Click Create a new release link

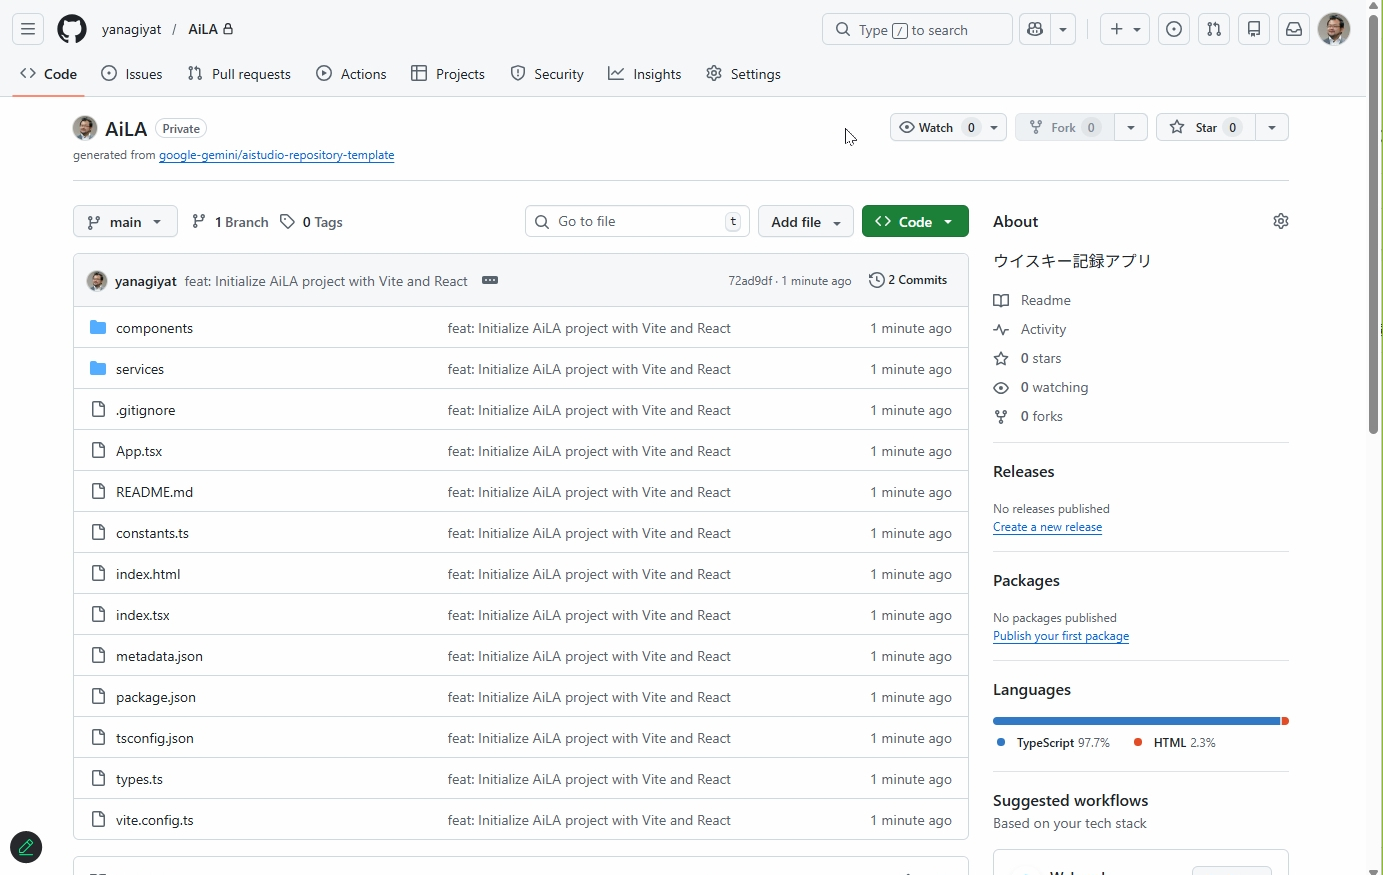(1047, 527)
